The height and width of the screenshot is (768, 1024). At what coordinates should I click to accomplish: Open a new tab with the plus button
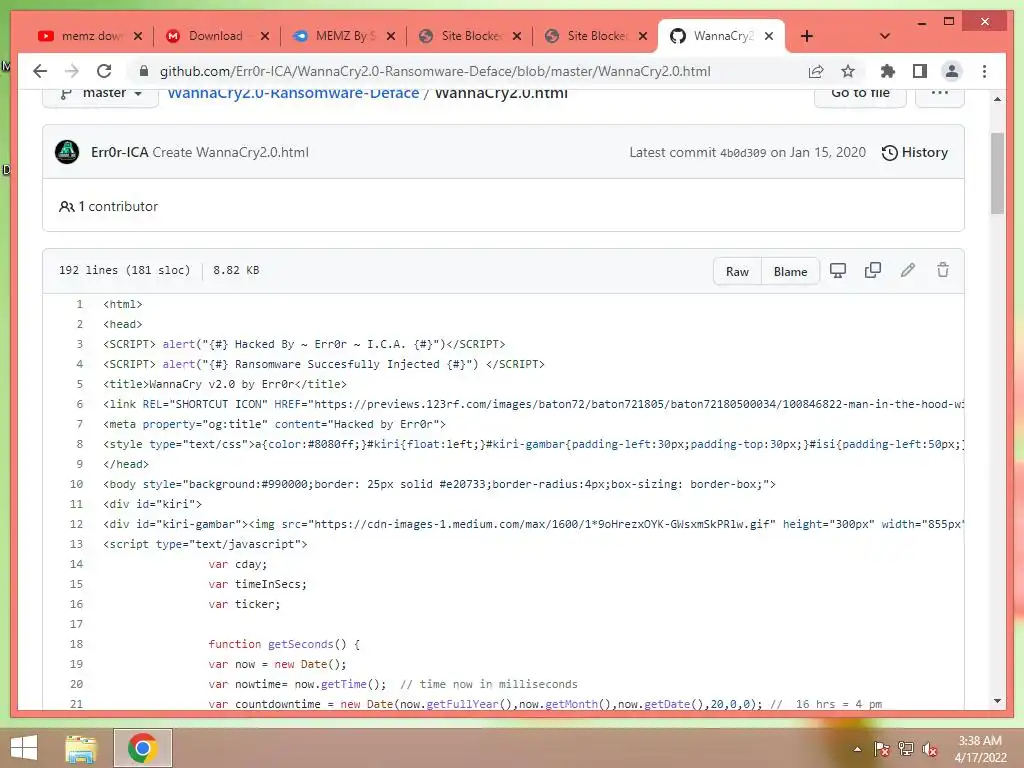(x=807, y=36)
